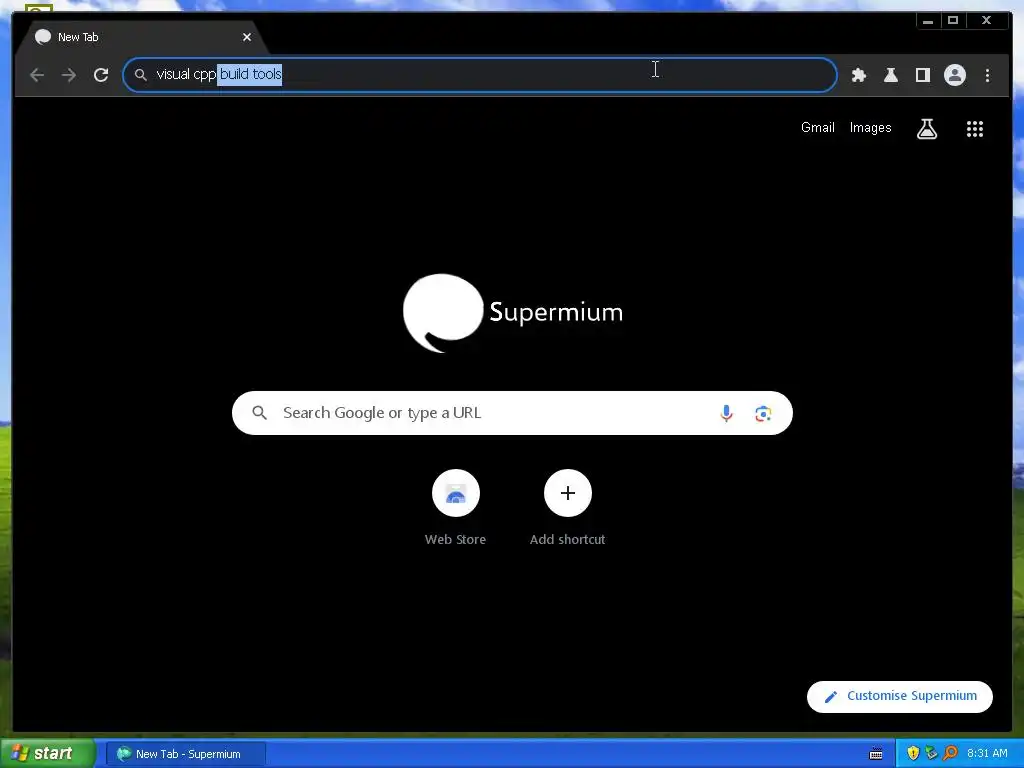Open the profile avatar menu
Image resolution: width=1024 pixels, height=768 pixels.
click(955, 75)
